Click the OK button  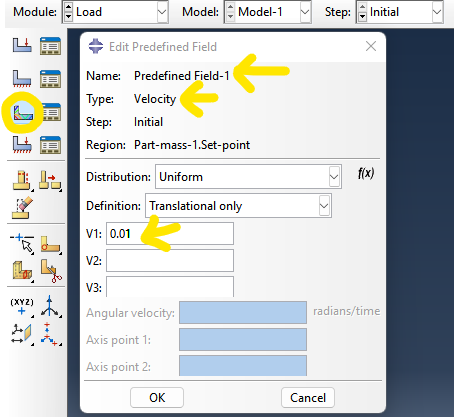coord(157,397)
